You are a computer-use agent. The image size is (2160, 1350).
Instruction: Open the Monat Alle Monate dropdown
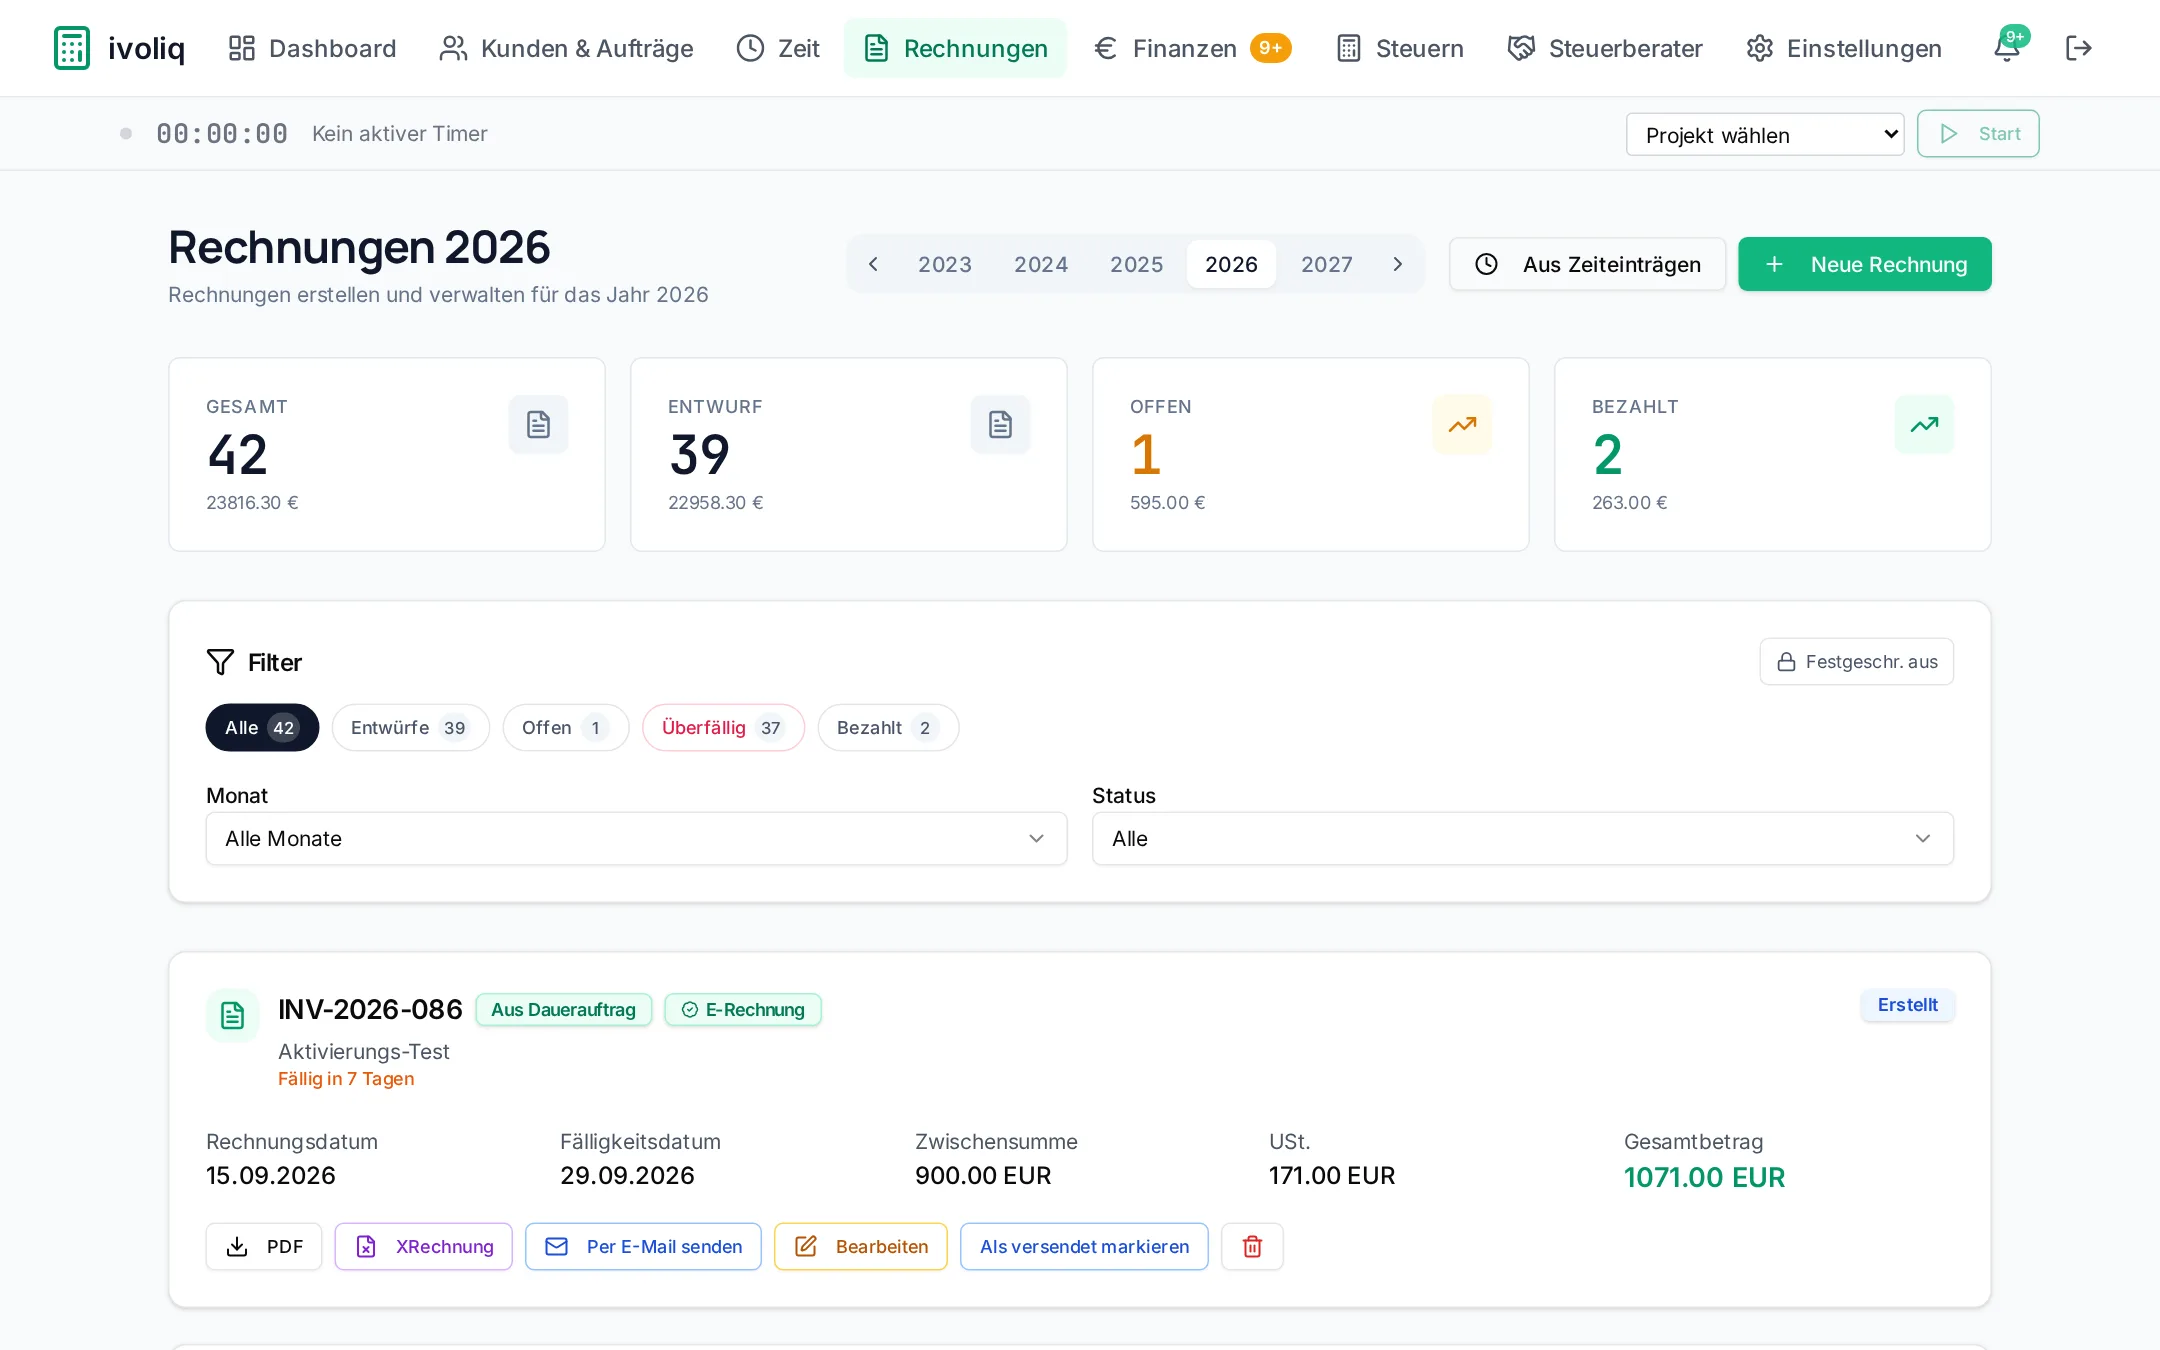coord(636,838)
